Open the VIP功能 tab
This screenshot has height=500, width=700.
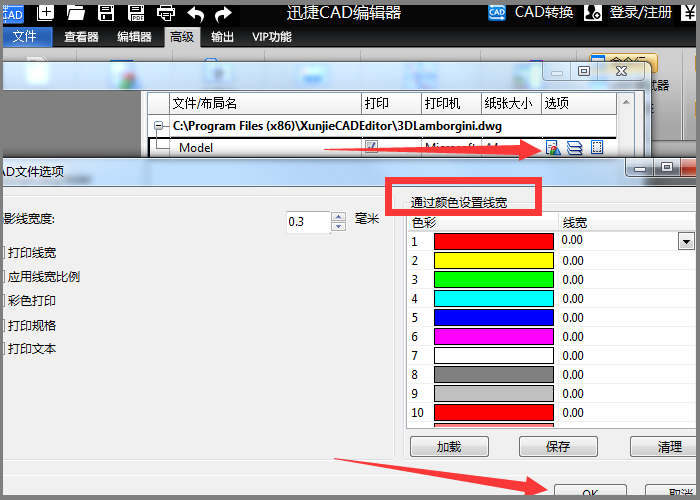272,37
